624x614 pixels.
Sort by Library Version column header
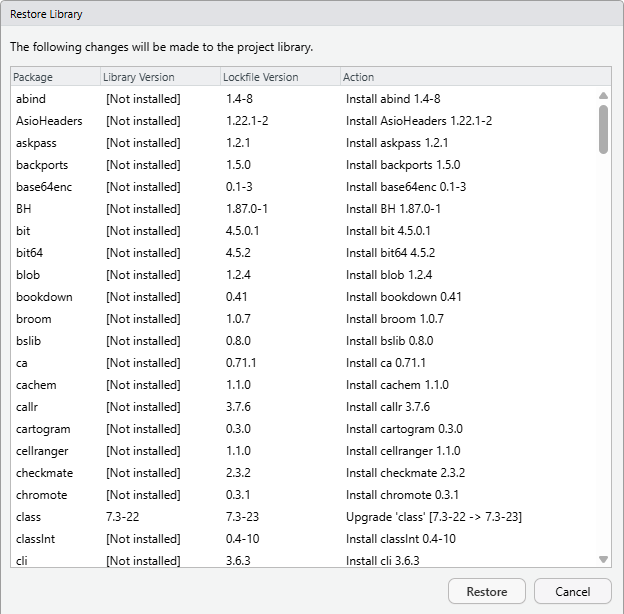160,77
